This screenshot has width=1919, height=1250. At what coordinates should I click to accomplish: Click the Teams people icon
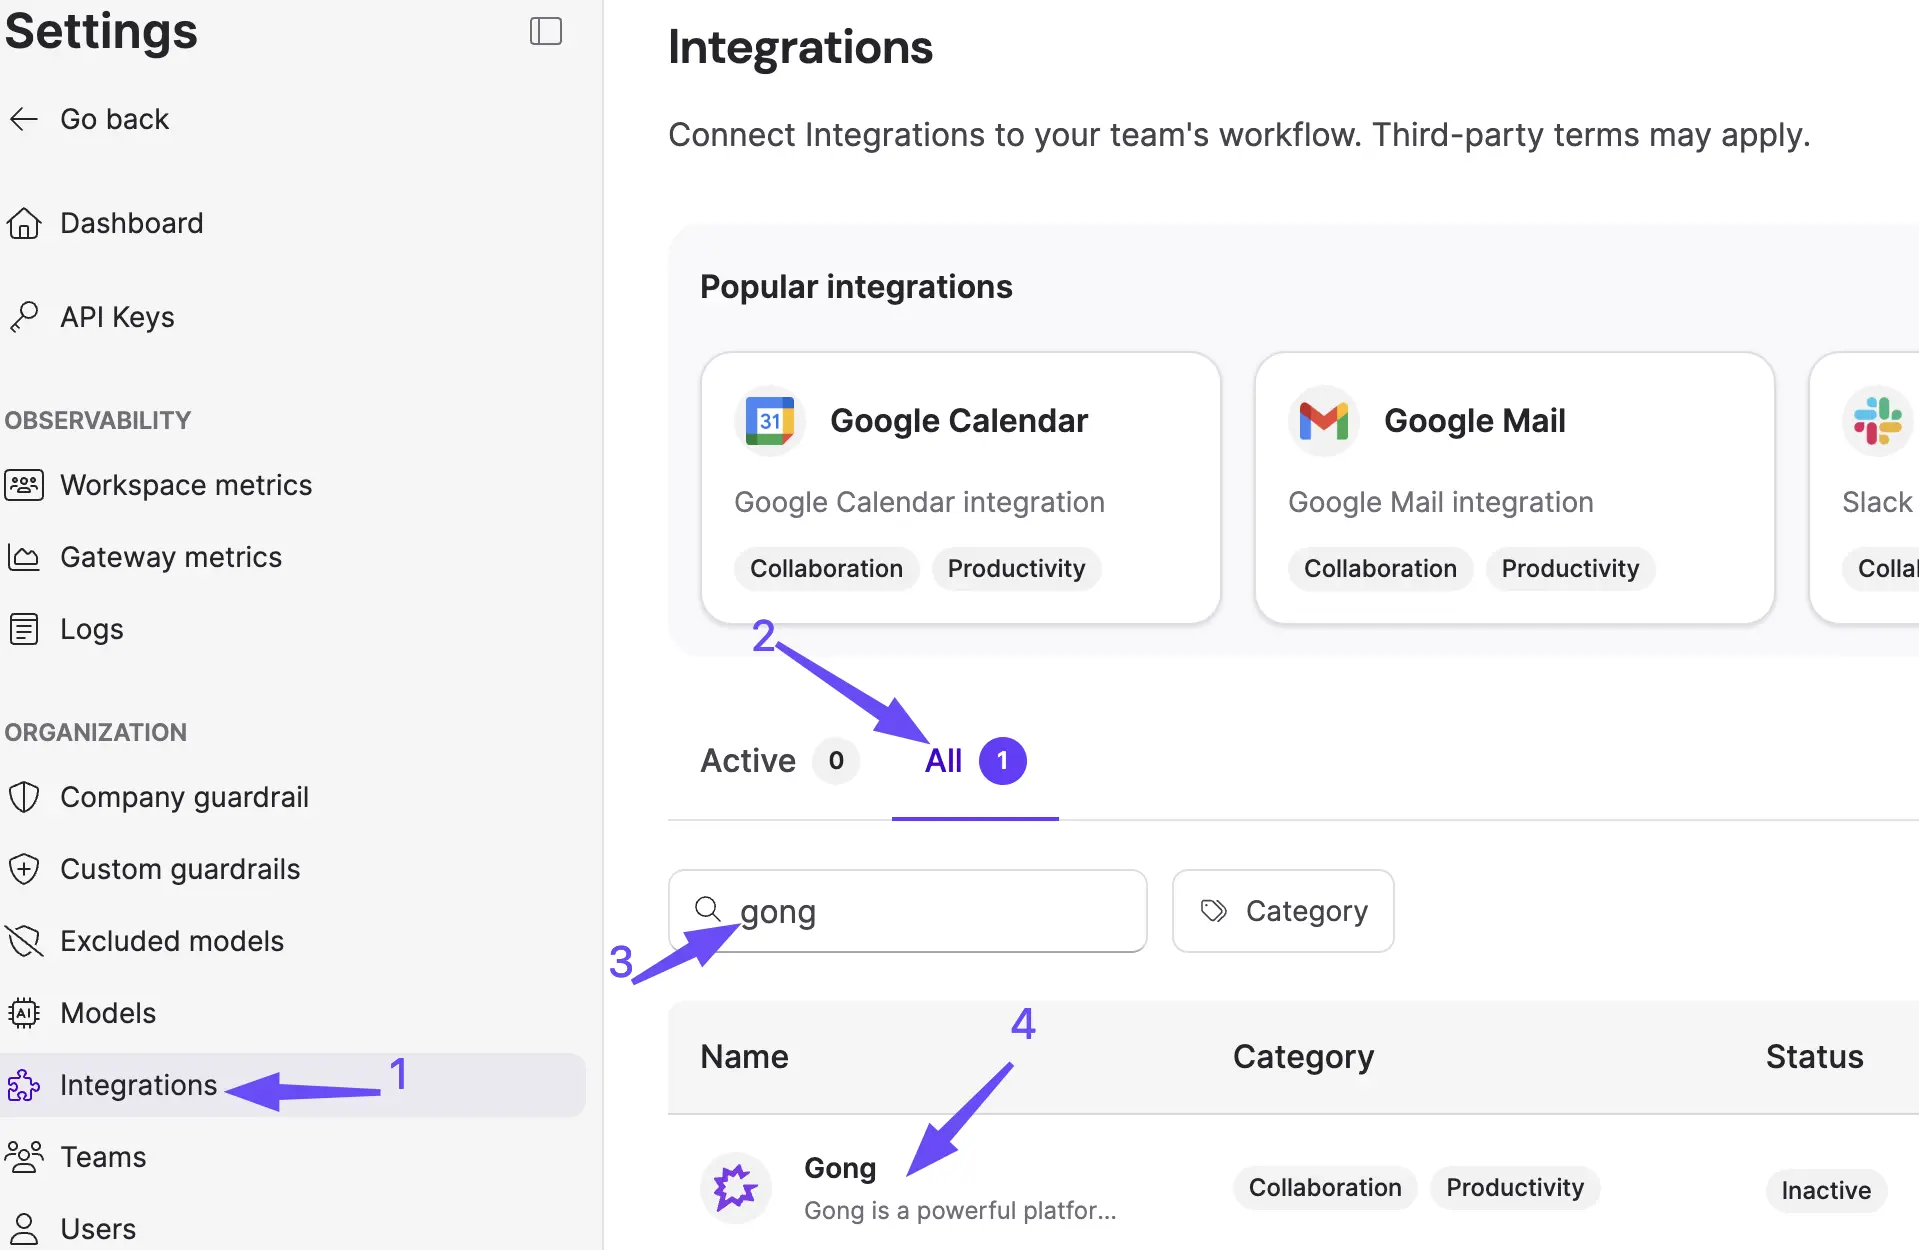(x=24, y=1157)
